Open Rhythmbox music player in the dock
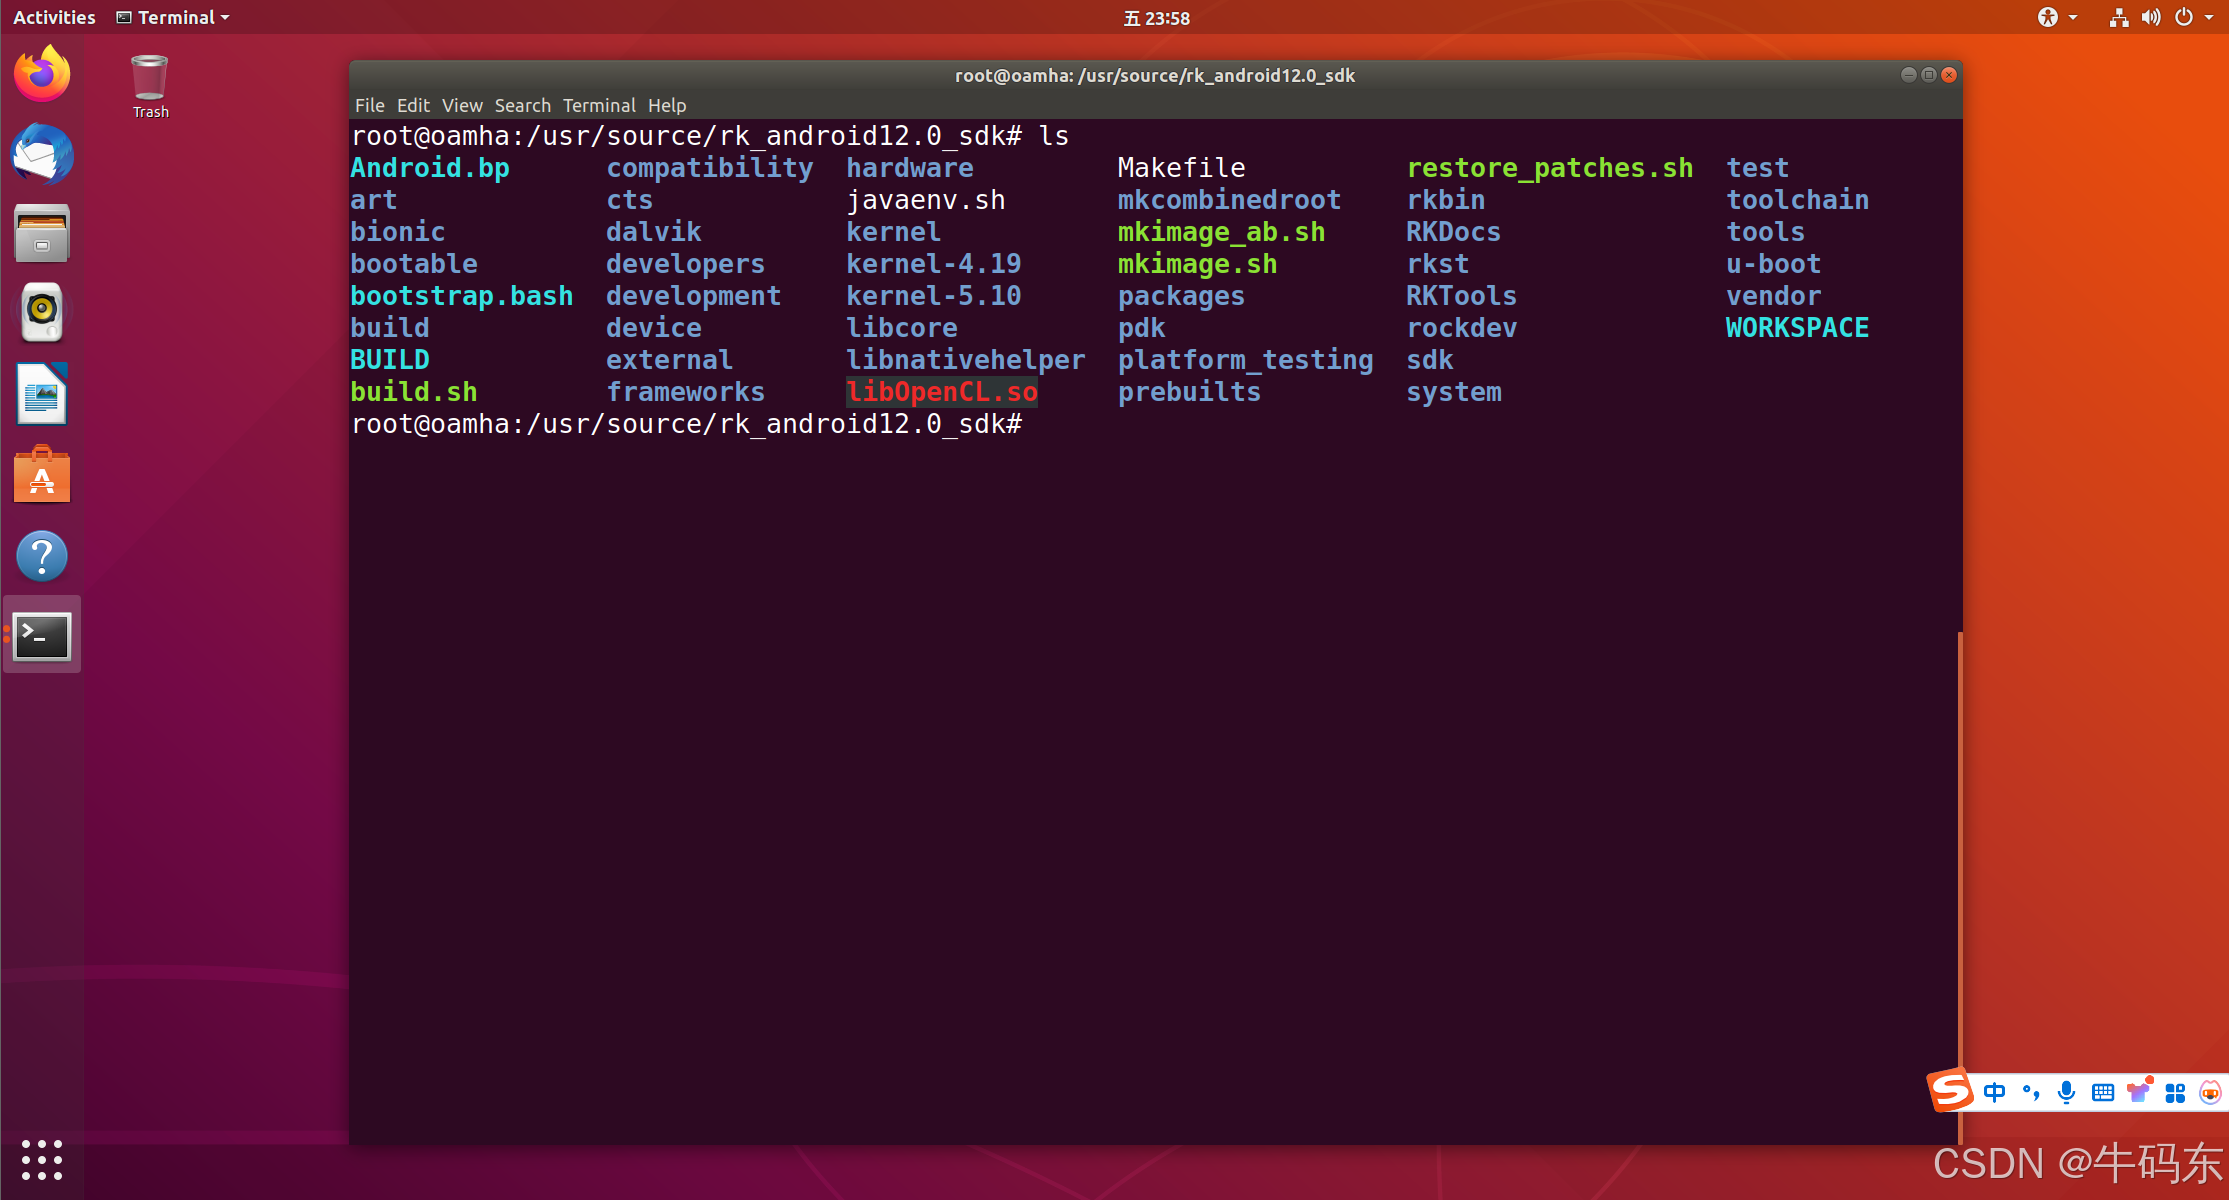 [42, 313]
